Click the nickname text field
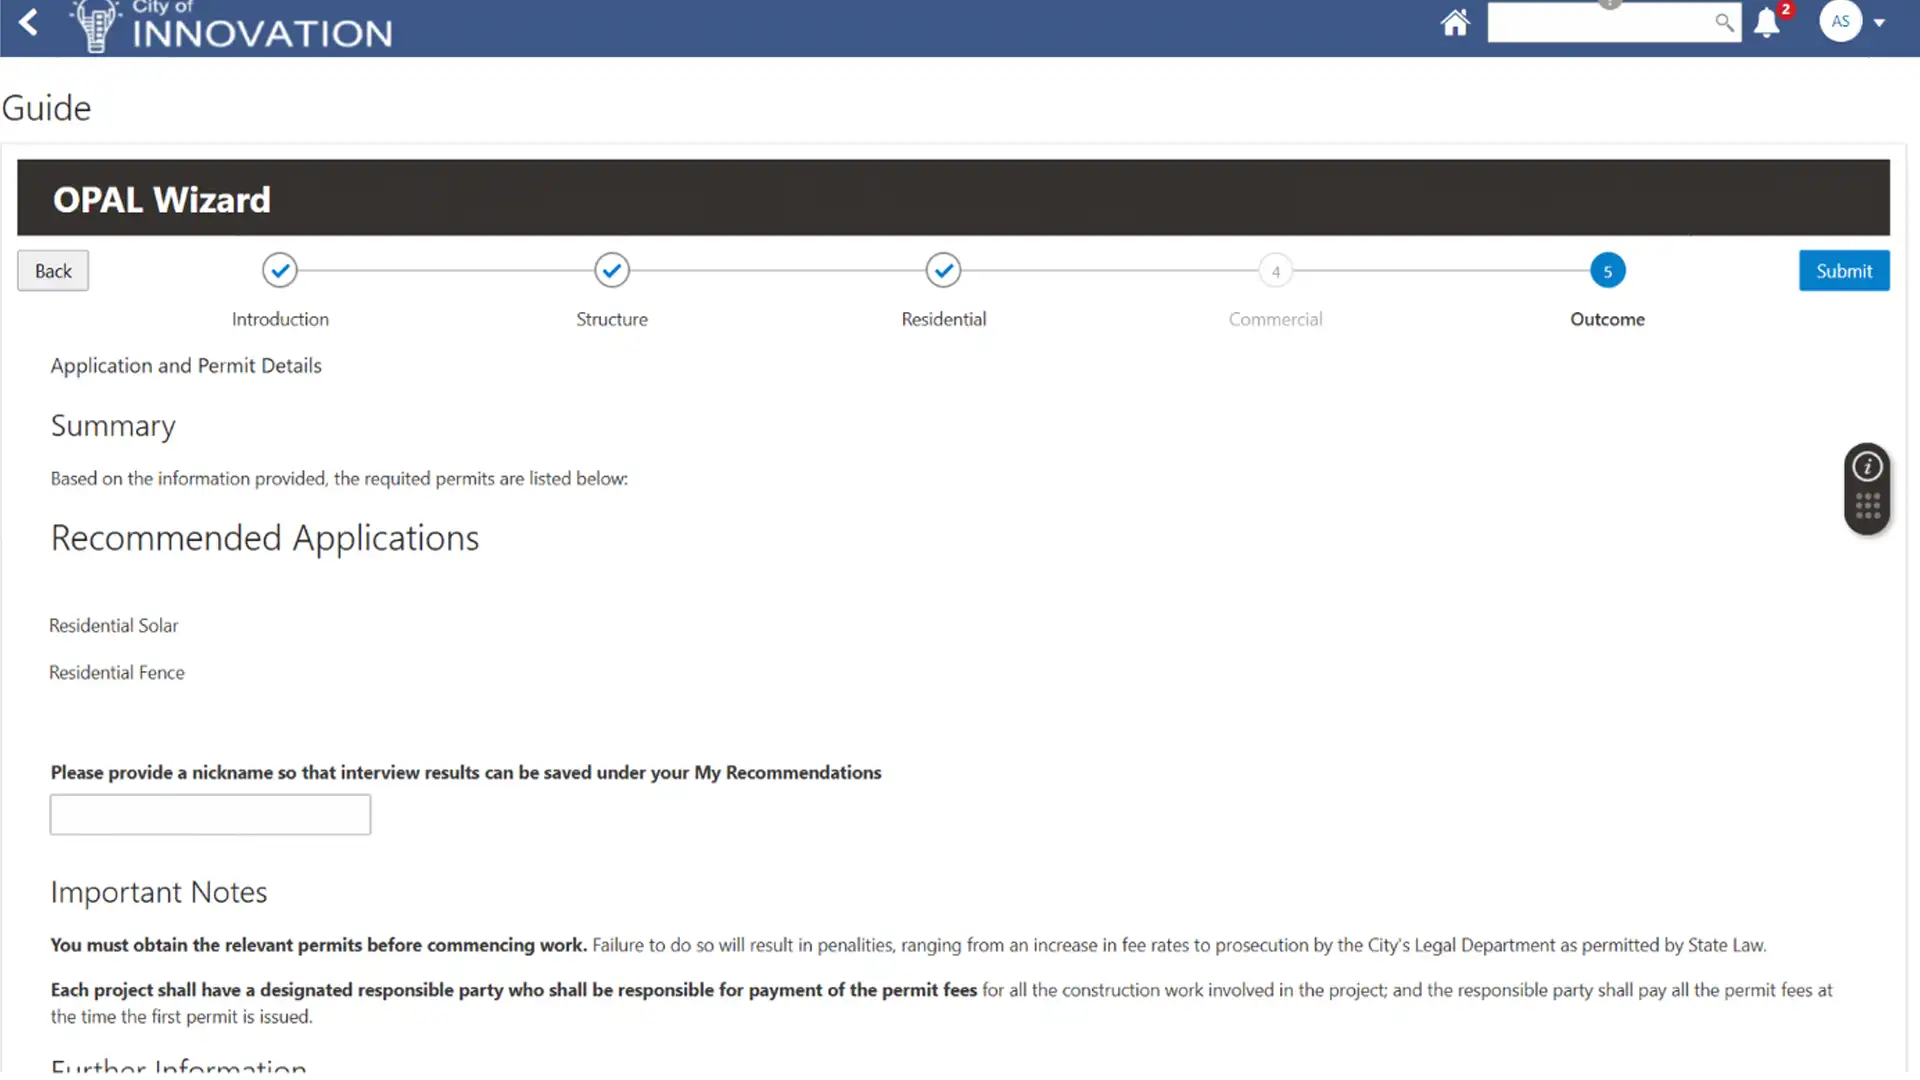 [x=210, y=815]
